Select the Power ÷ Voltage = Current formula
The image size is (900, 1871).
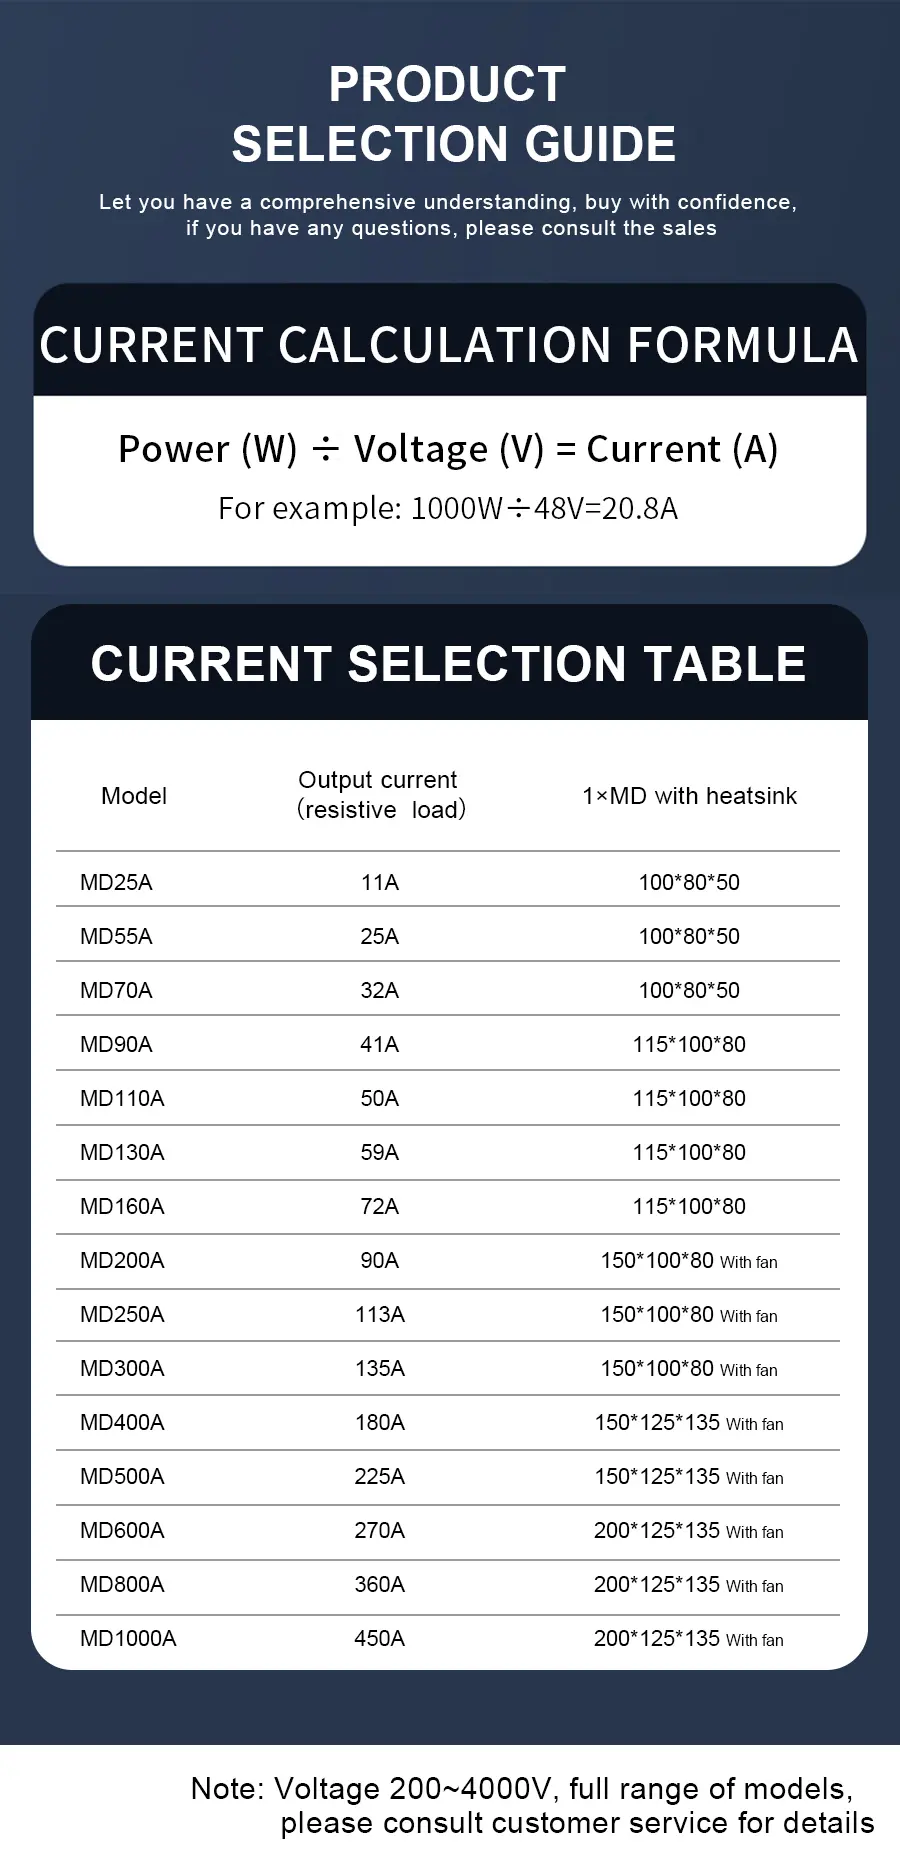(448, 449)
